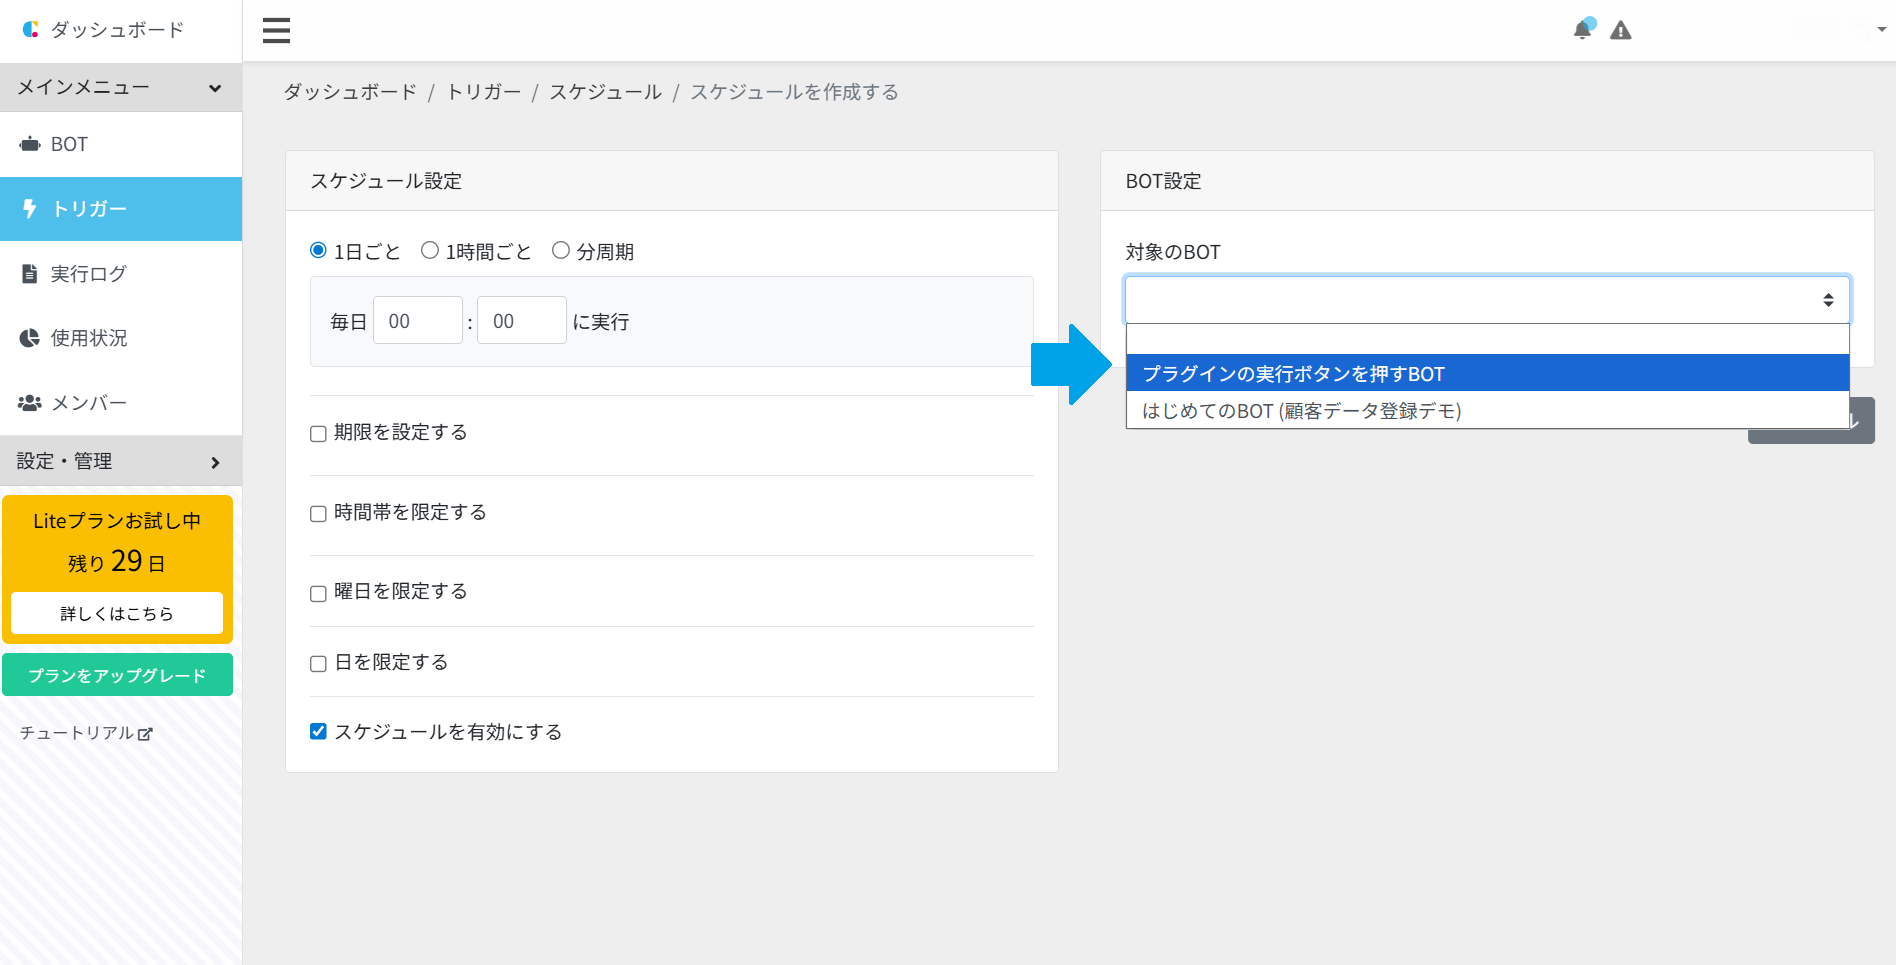
Task: Open the チュートリアル link
Action: pos(86,733)
